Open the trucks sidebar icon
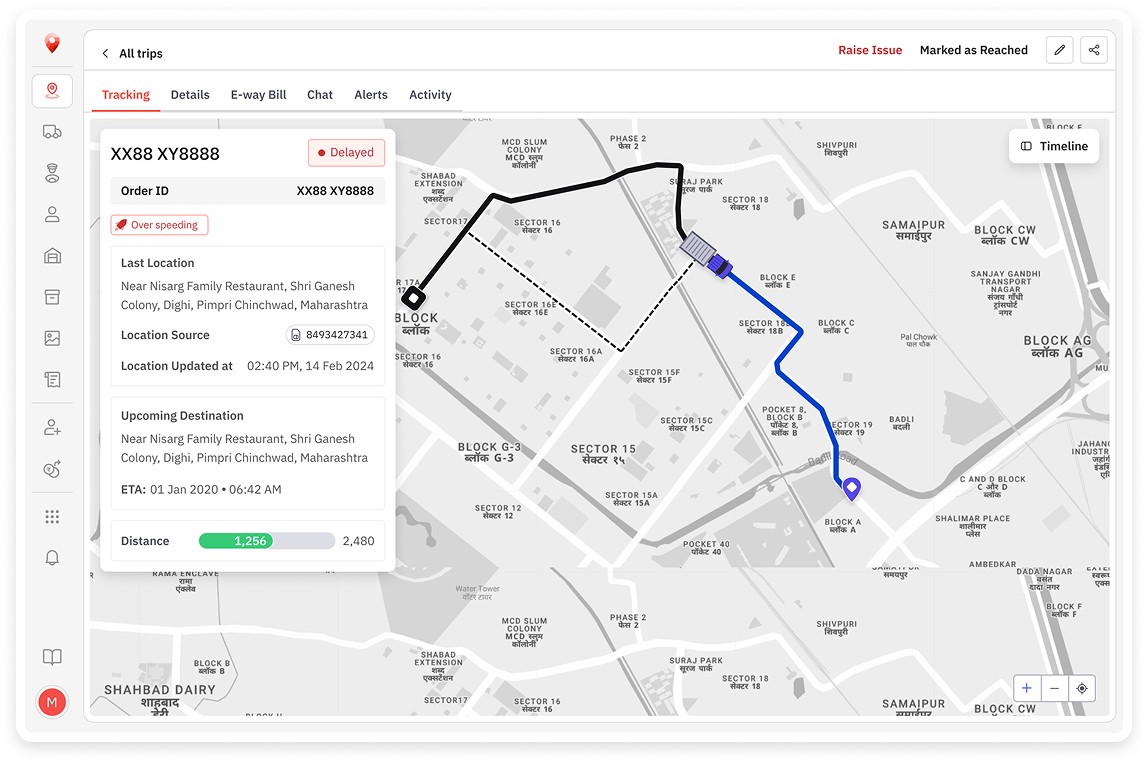Screen dimensions: 1148x764 click(52, 132)
